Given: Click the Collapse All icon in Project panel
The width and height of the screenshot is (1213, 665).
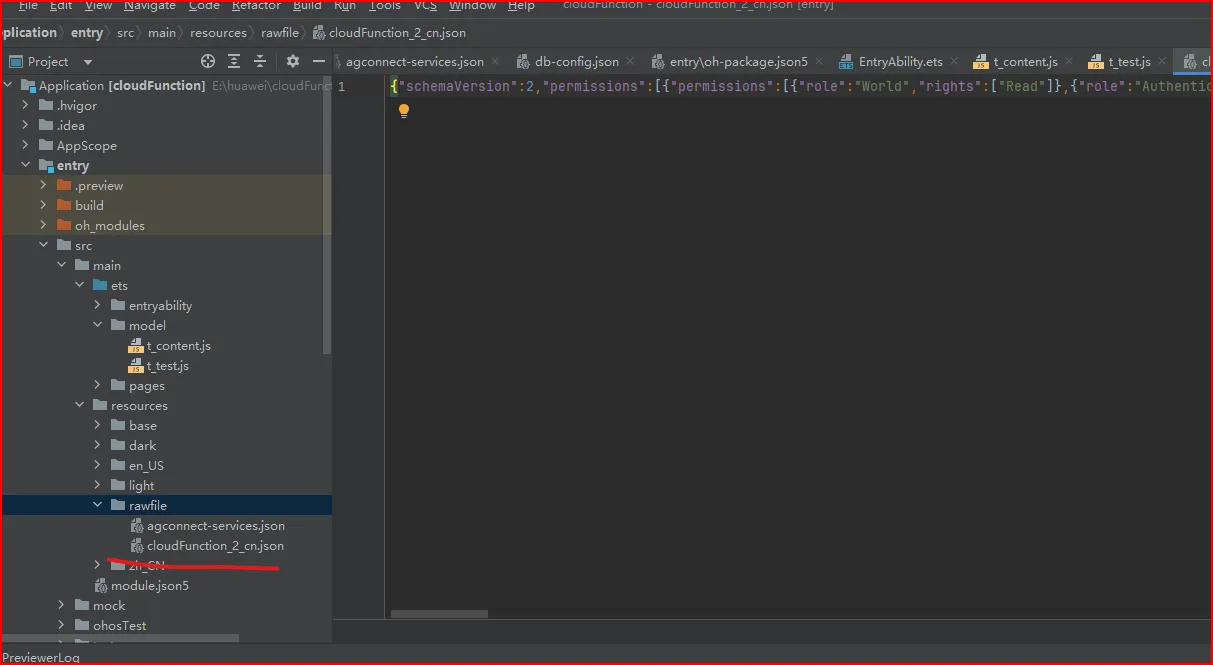Looking at the screenshot, I should tap(260, 61).
